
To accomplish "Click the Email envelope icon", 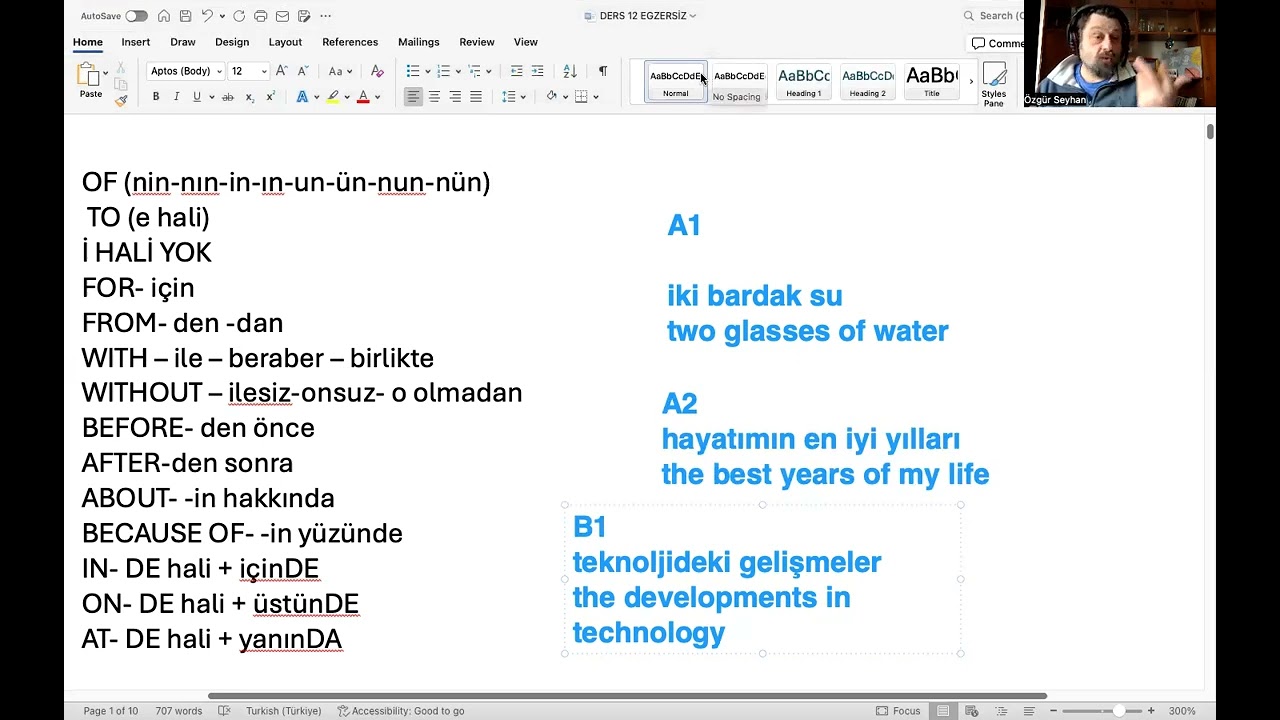I will (282, 16).
